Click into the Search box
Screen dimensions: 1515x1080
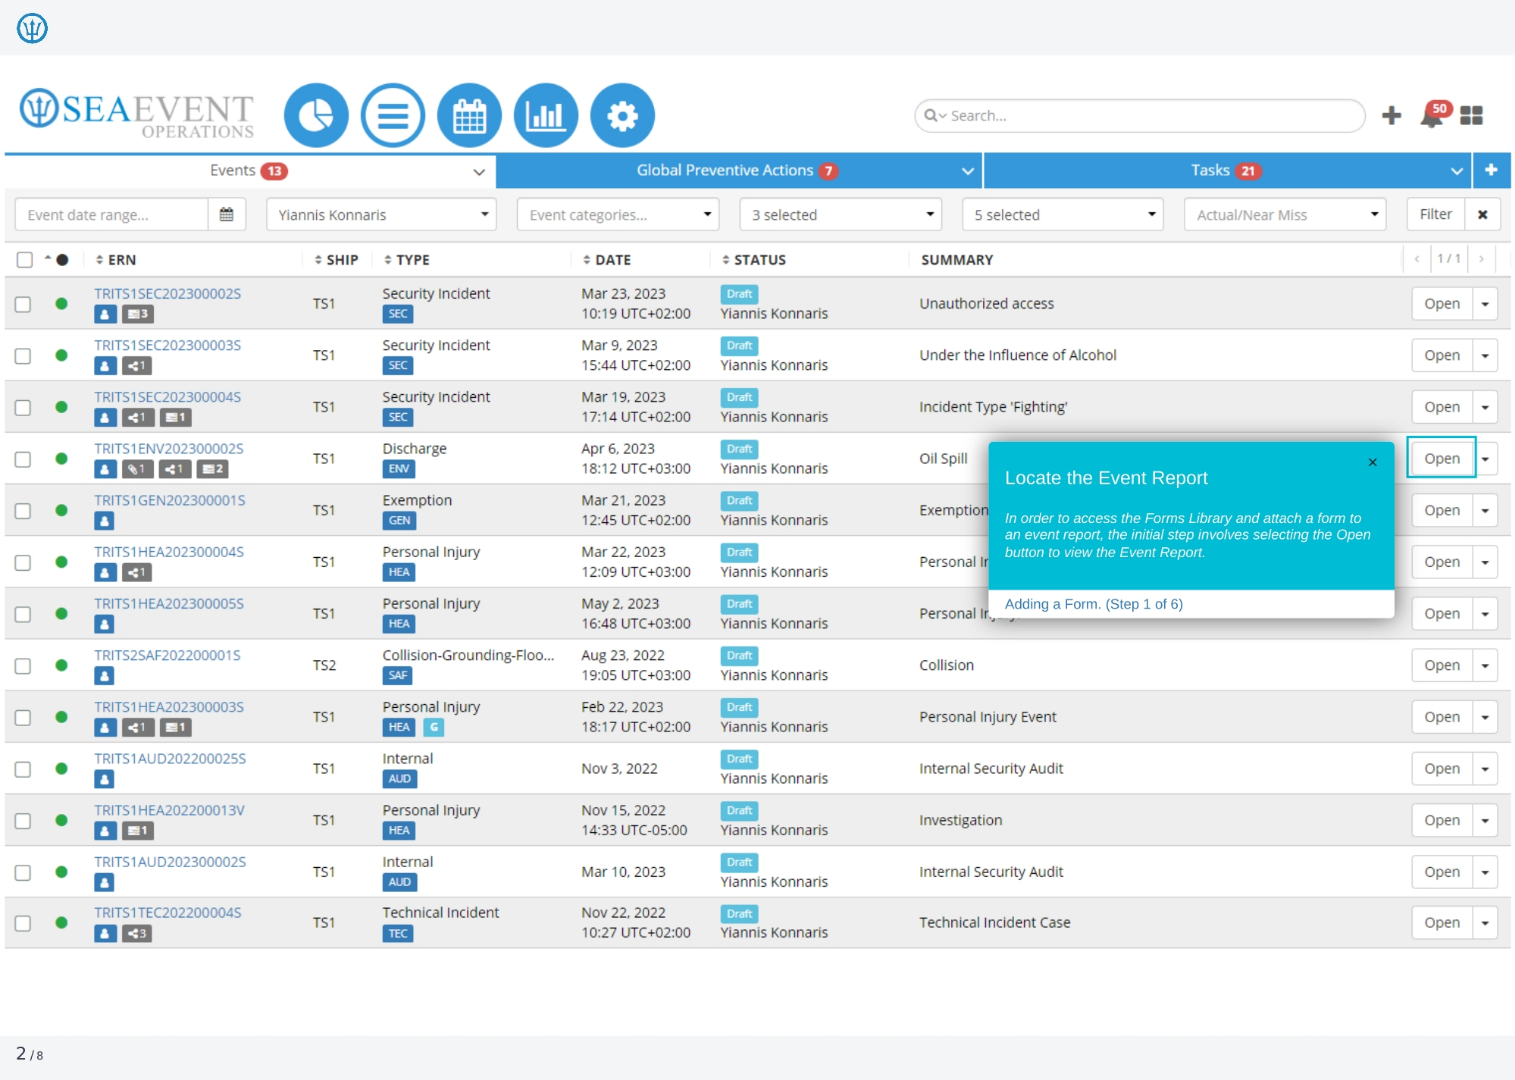click(1139, 116)
